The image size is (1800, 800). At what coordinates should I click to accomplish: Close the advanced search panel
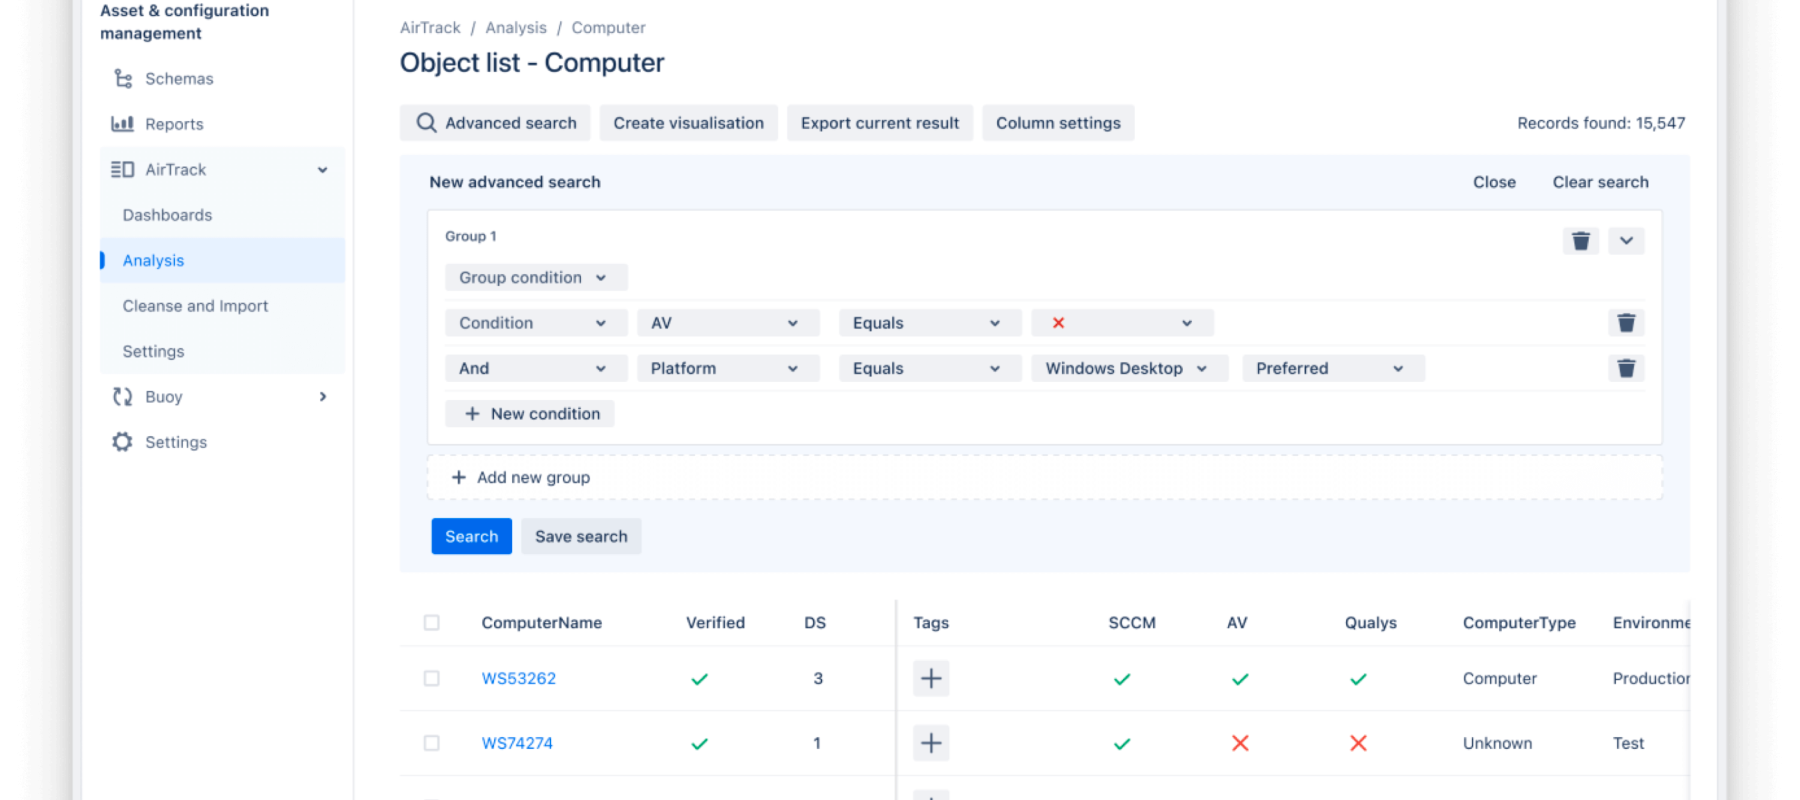click(x=1494, y=182)
